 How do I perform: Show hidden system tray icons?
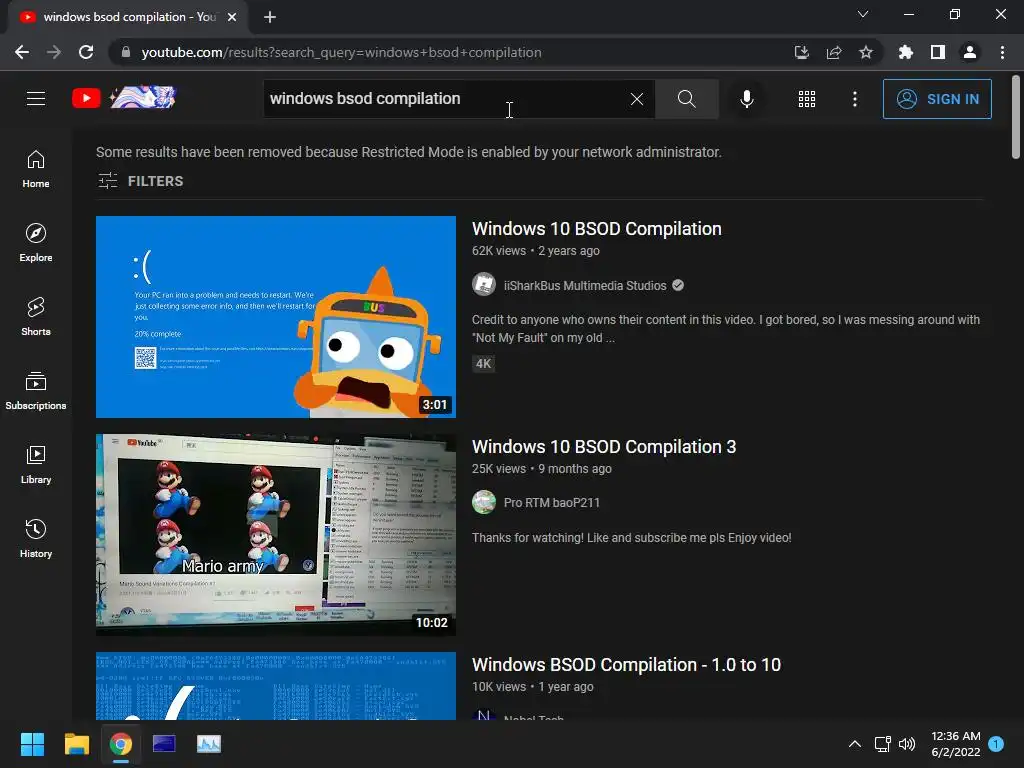[x=854, y=744]
